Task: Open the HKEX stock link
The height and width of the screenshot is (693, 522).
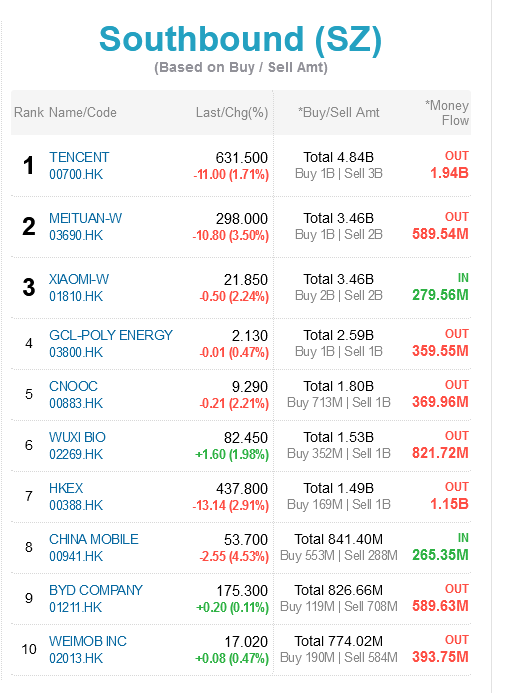Action: [x=66, y=488]
